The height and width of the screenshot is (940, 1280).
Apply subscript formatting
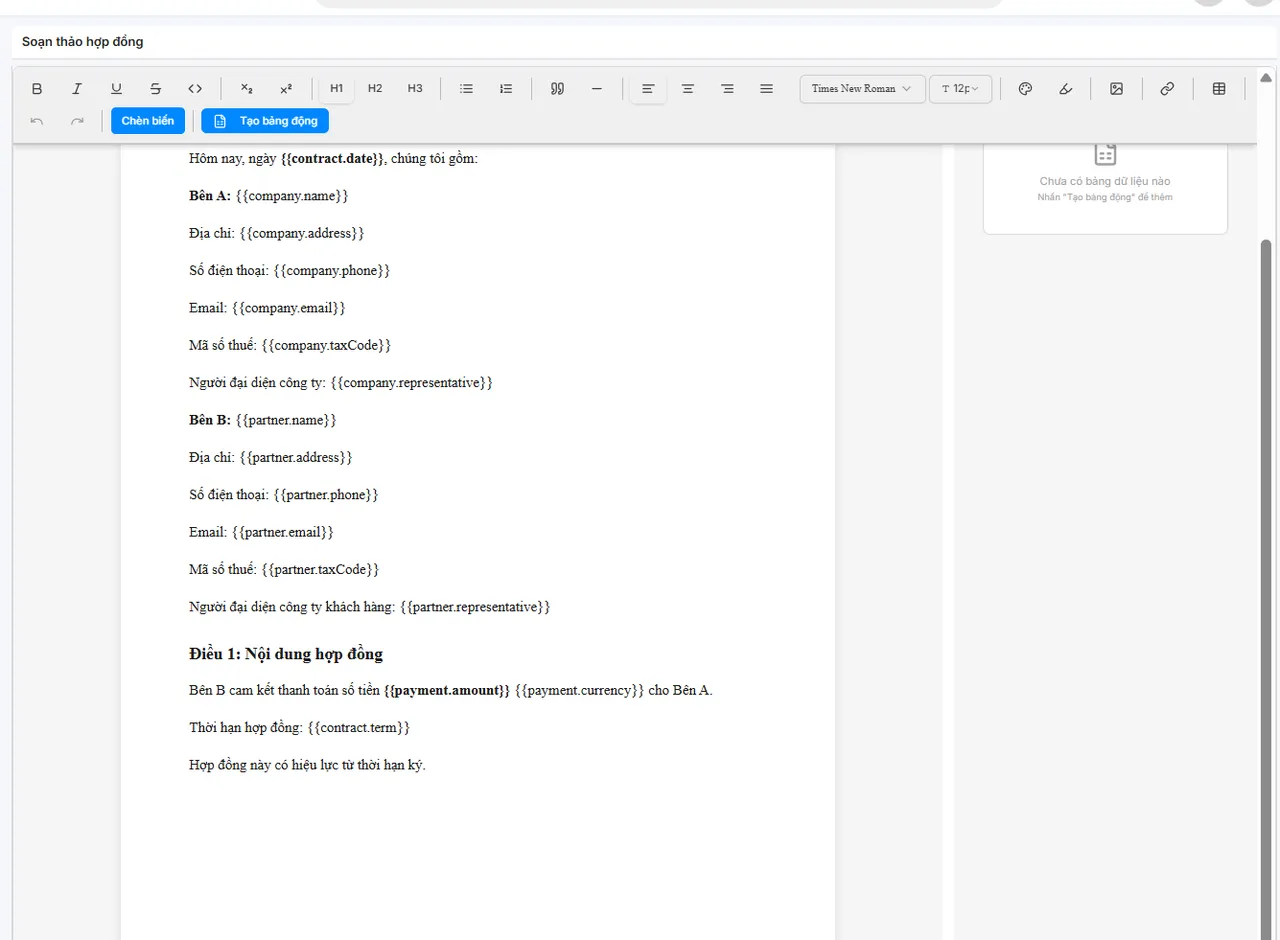click(x=247, y=89)
